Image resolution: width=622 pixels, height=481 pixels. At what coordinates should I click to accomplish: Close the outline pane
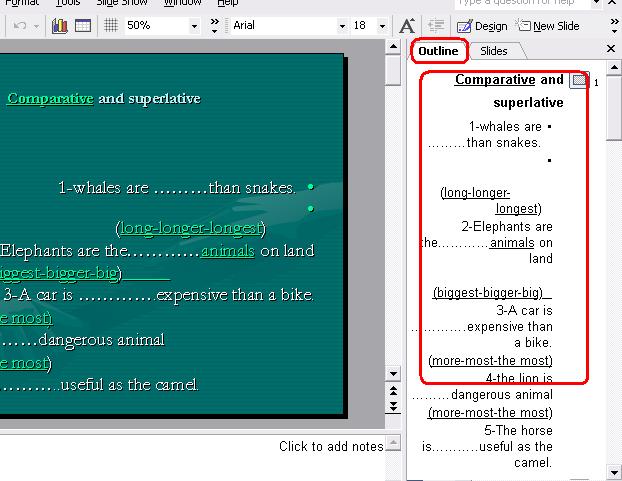(x=611, y=49)
